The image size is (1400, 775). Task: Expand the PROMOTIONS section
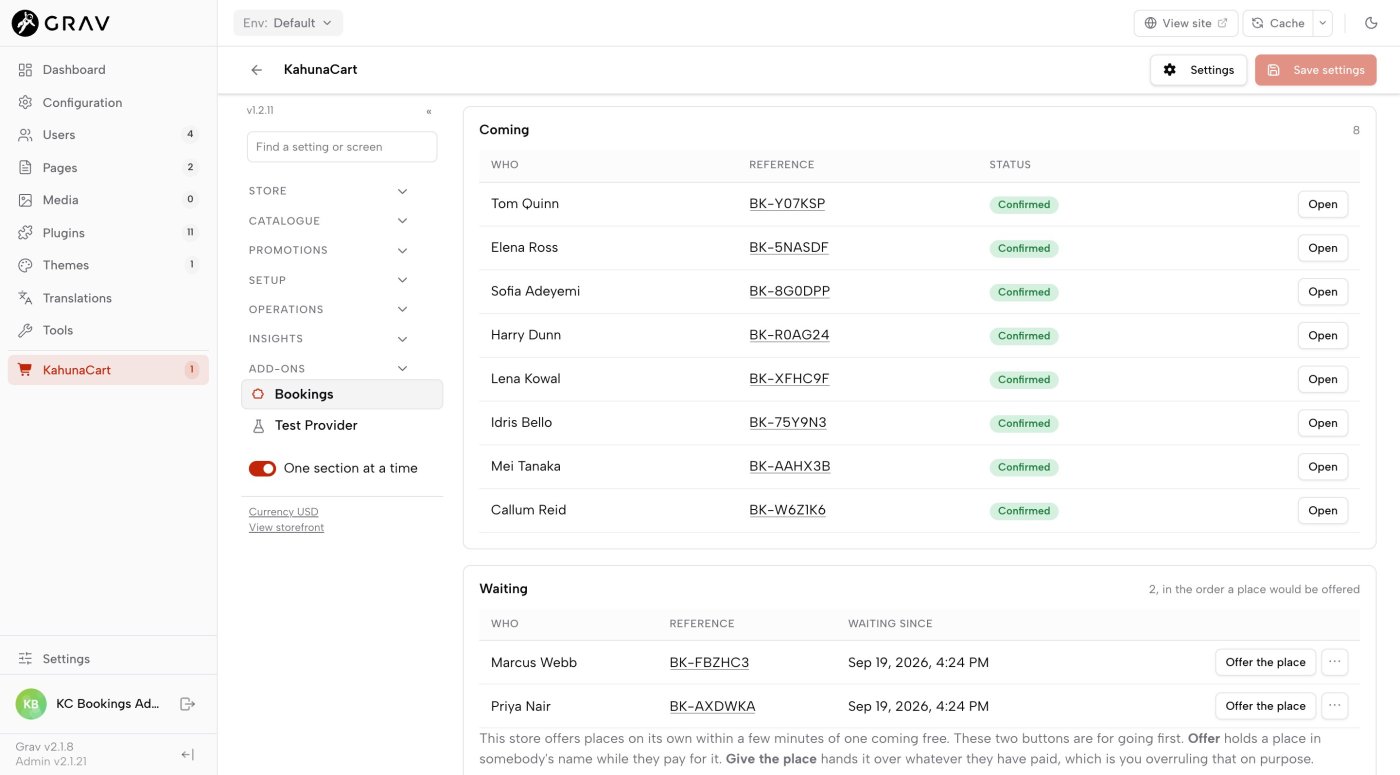click(x=329, y=250)
